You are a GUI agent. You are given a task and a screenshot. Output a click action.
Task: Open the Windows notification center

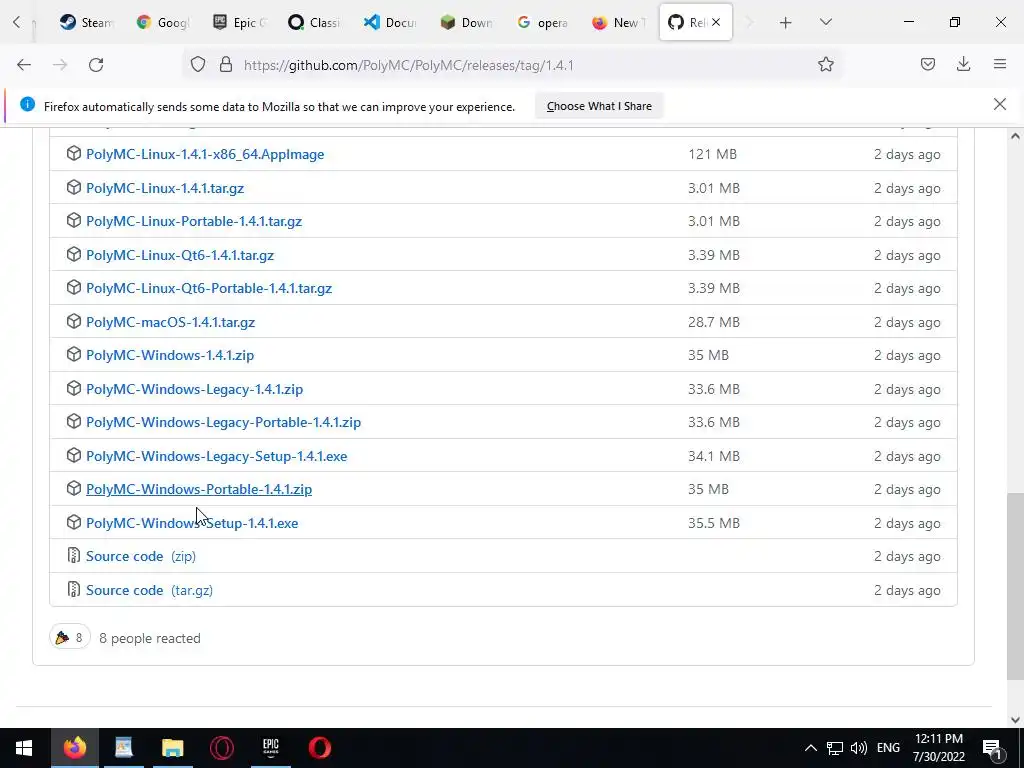click(991, 748)
